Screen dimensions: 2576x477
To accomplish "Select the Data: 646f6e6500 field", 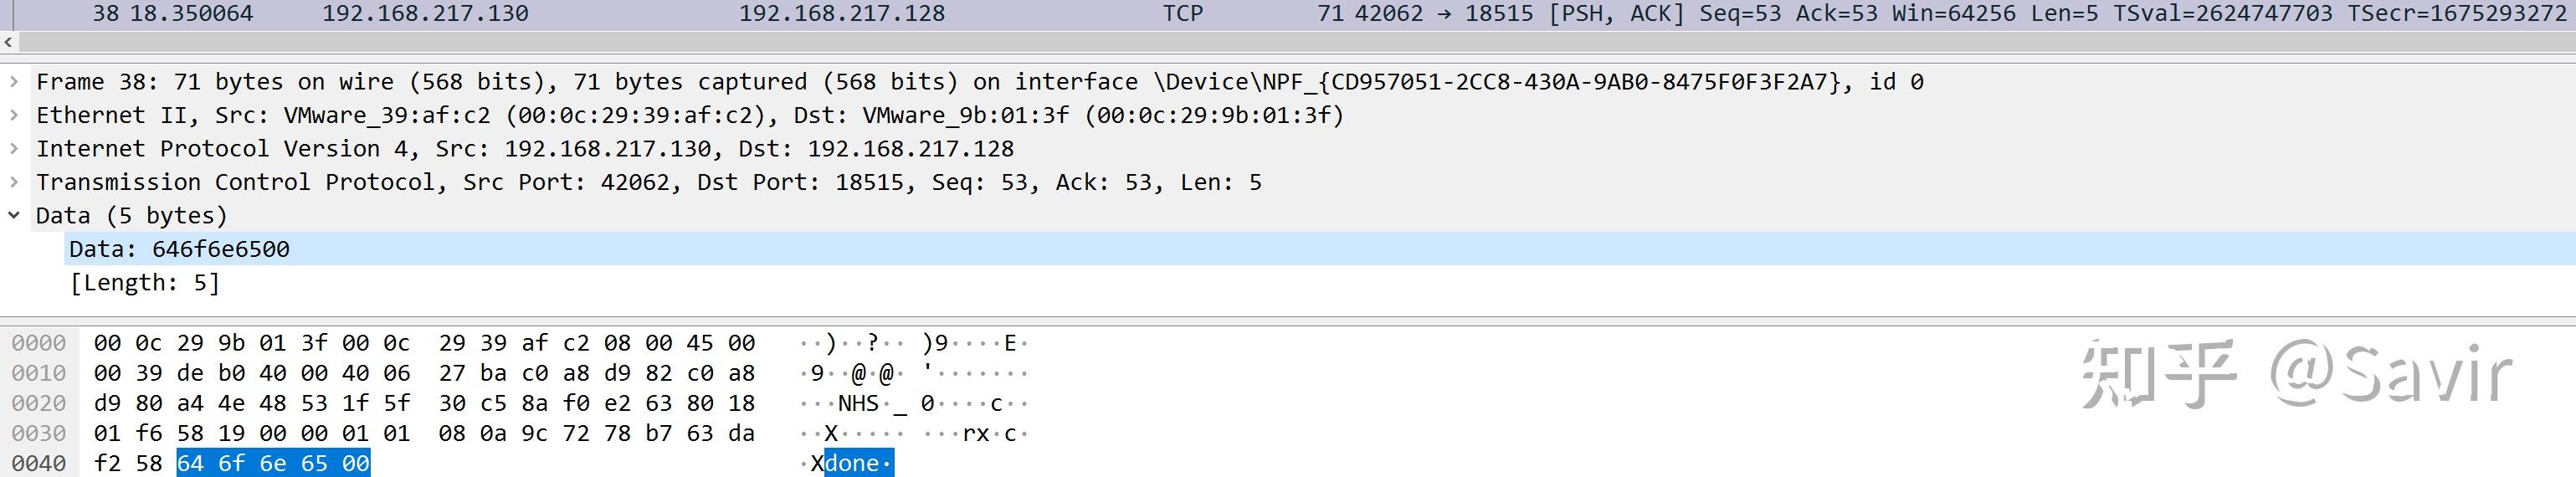I will coord(180,249).
